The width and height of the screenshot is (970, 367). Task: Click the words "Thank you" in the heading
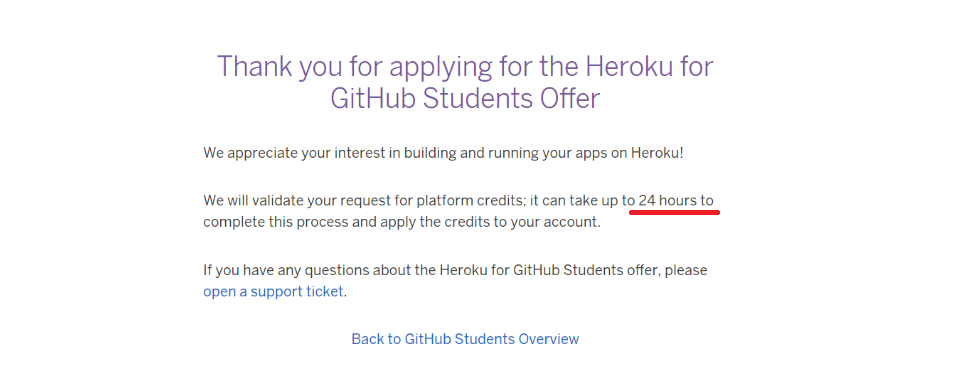271,67
